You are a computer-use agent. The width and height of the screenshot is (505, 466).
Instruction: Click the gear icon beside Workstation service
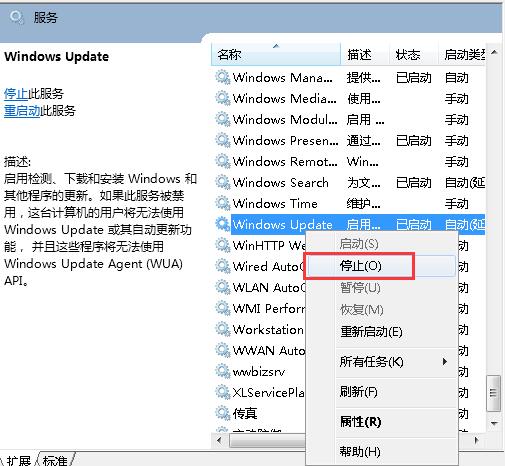coord(222,329)
